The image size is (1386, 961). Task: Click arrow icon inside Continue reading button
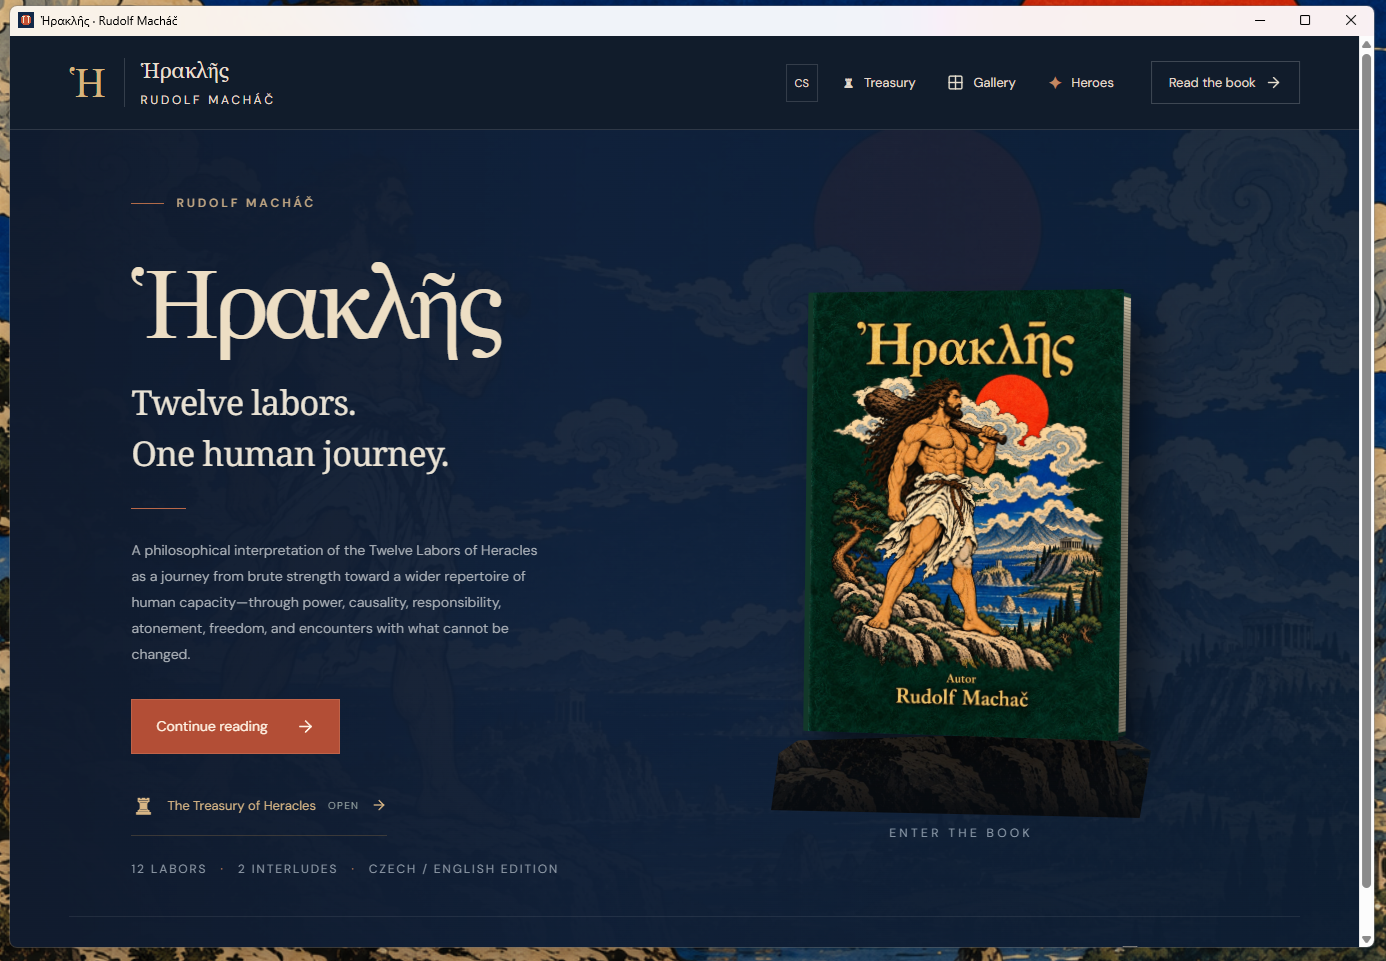coord(306,726)
